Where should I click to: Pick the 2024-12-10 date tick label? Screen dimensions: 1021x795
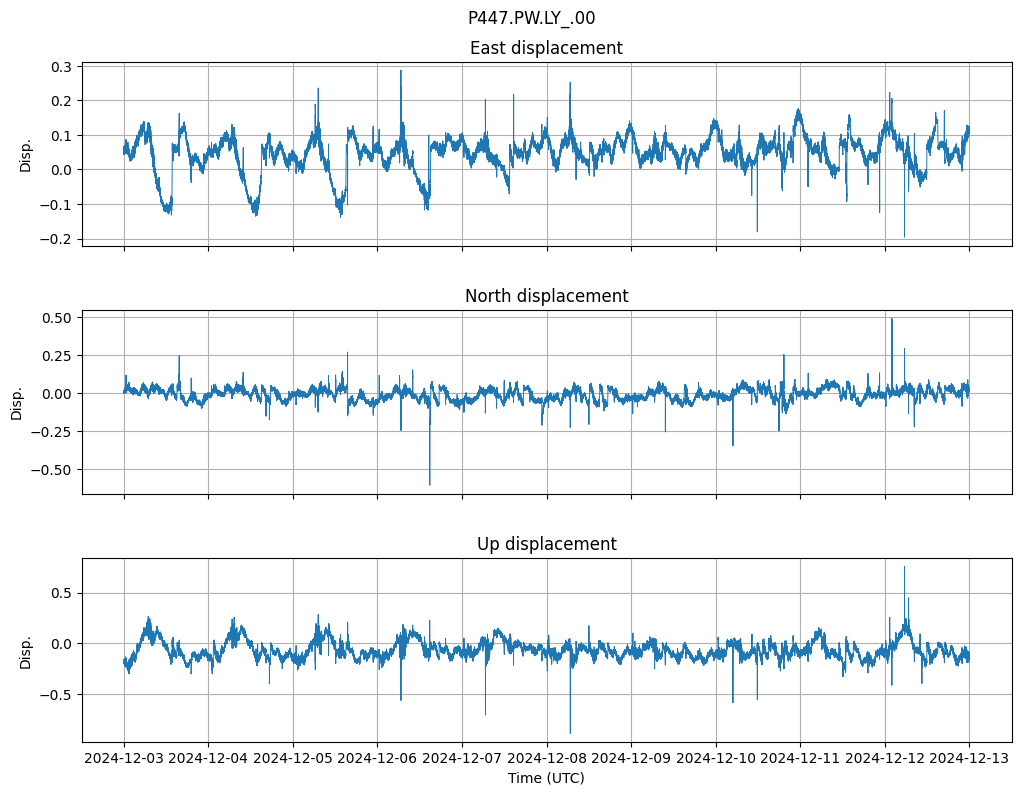pos(716,758)
